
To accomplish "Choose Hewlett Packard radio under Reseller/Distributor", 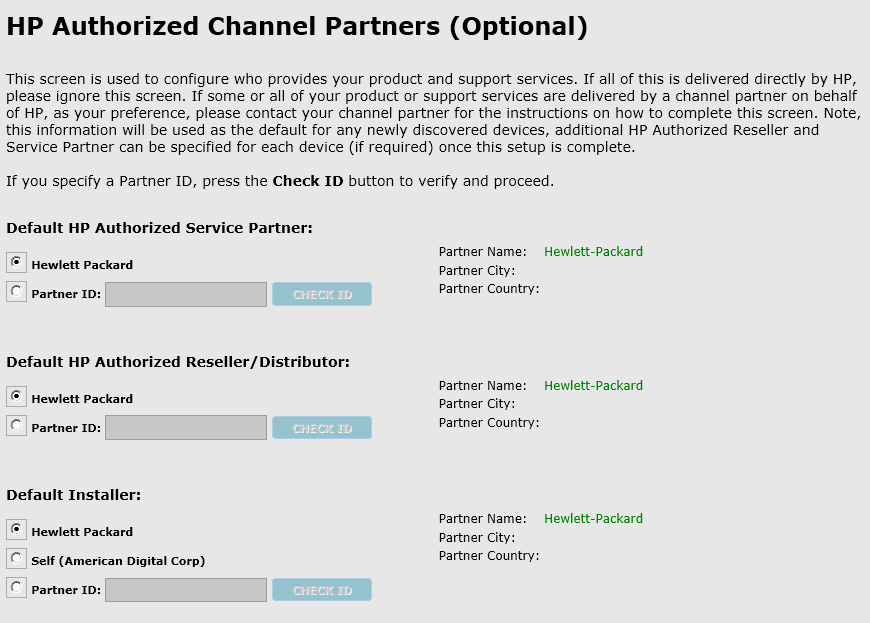I will [x=17, y=396].
